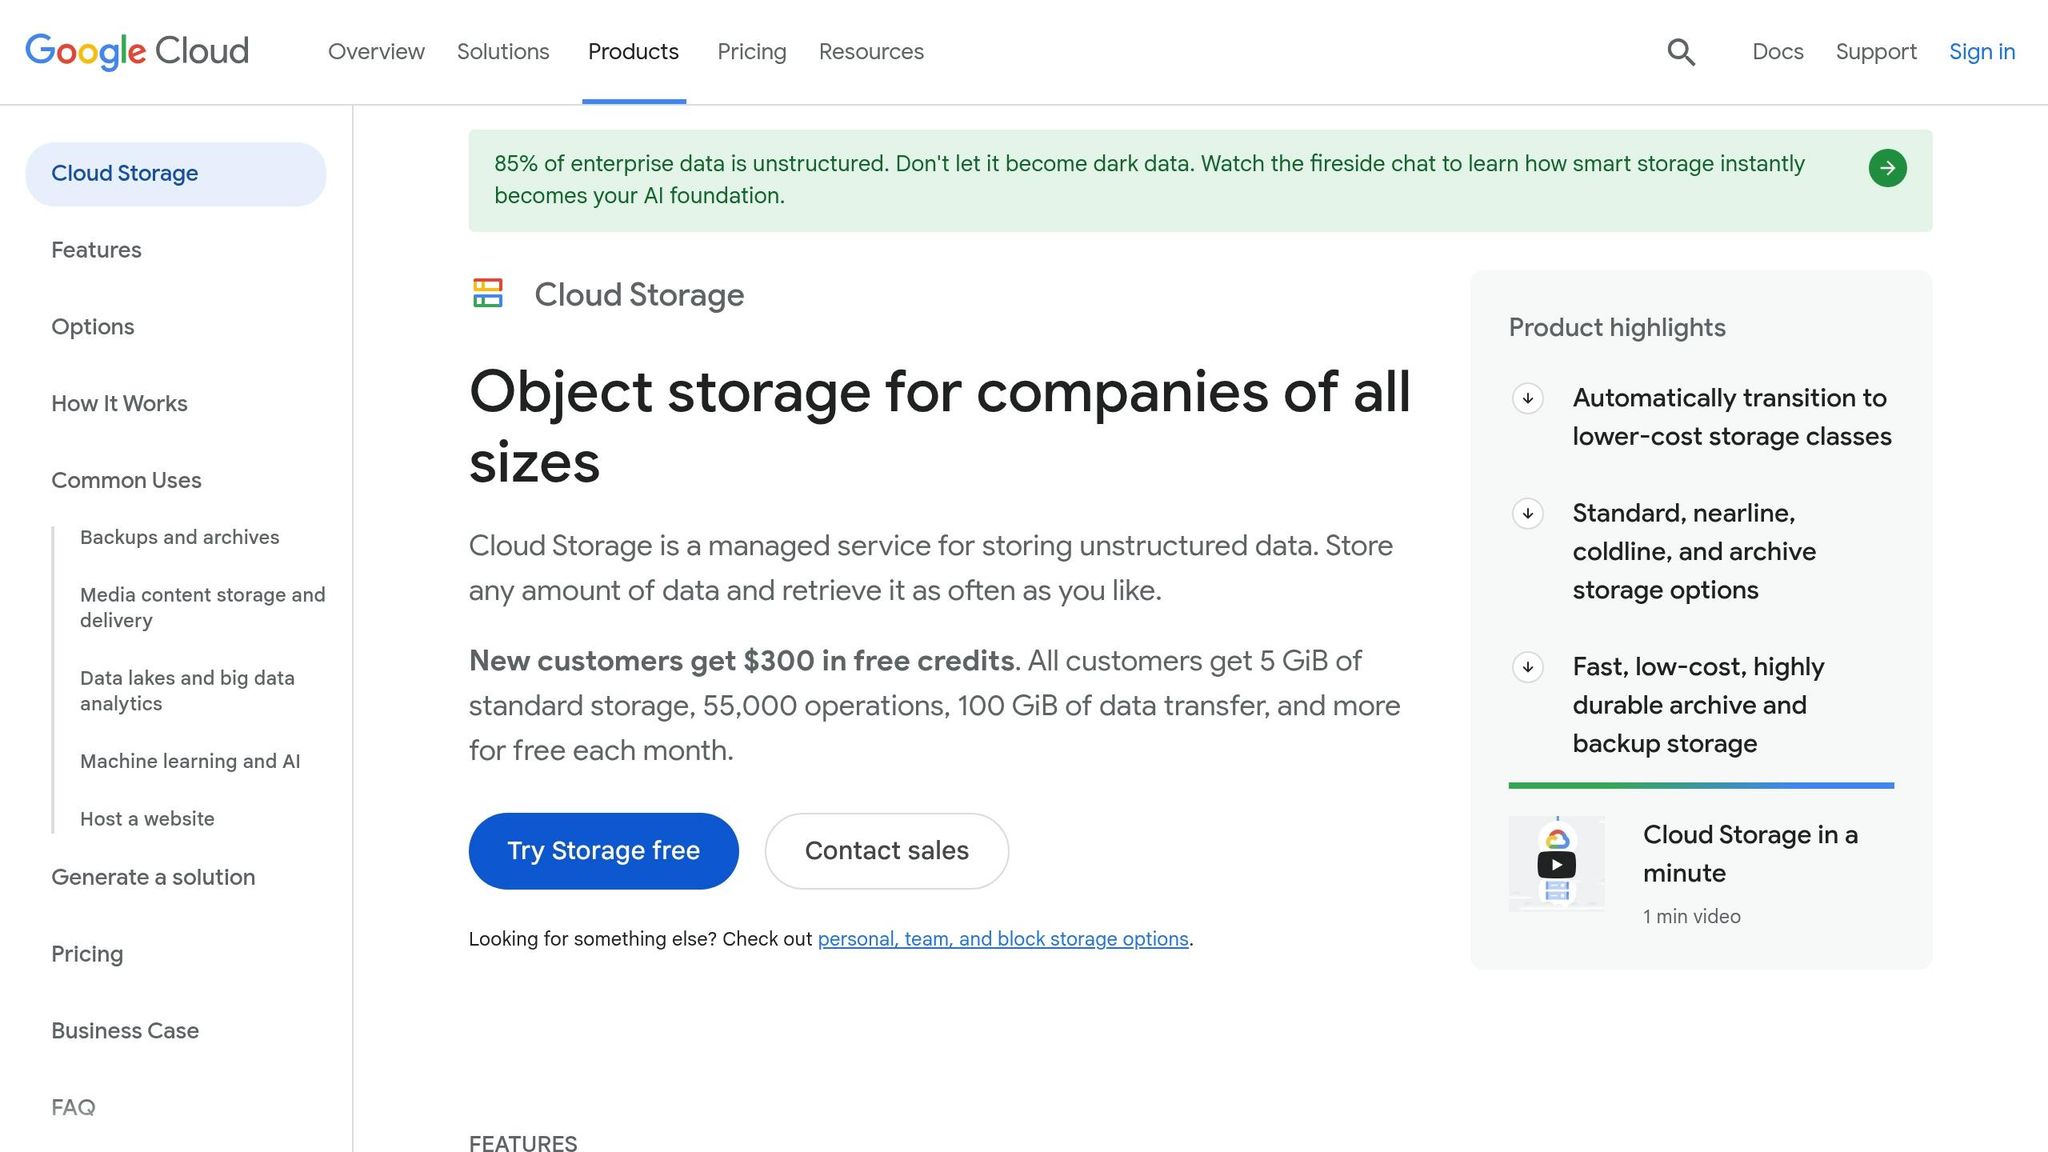Click the green fireside chat banner text
This screenshot has width=2048, height=1152.
pyautogui.click(x=1149, y=180)
